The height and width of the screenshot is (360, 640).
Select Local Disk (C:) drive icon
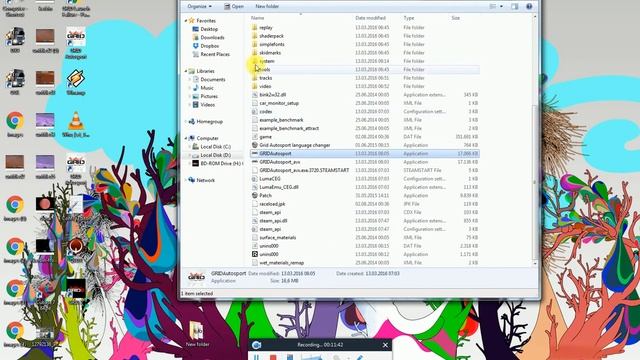point(196,147)
